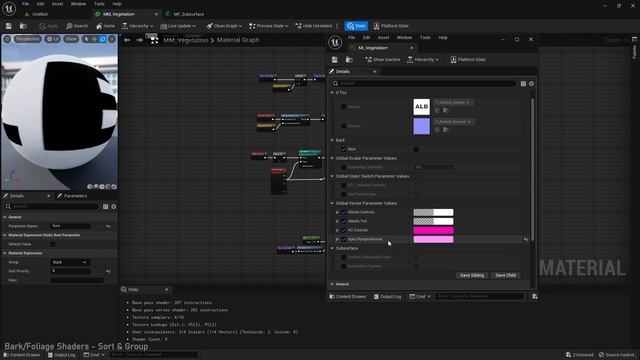Image resolution: width=640 pixels, height=360 pixels.
Task: Click the use selected icon under the Albedo dropdown
Action: click(437, 110)
